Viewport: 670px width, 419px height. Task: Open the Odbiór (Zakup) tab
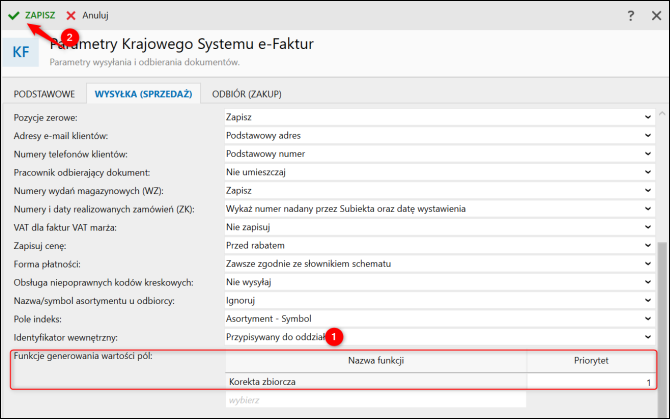click(x=246, y=94)
